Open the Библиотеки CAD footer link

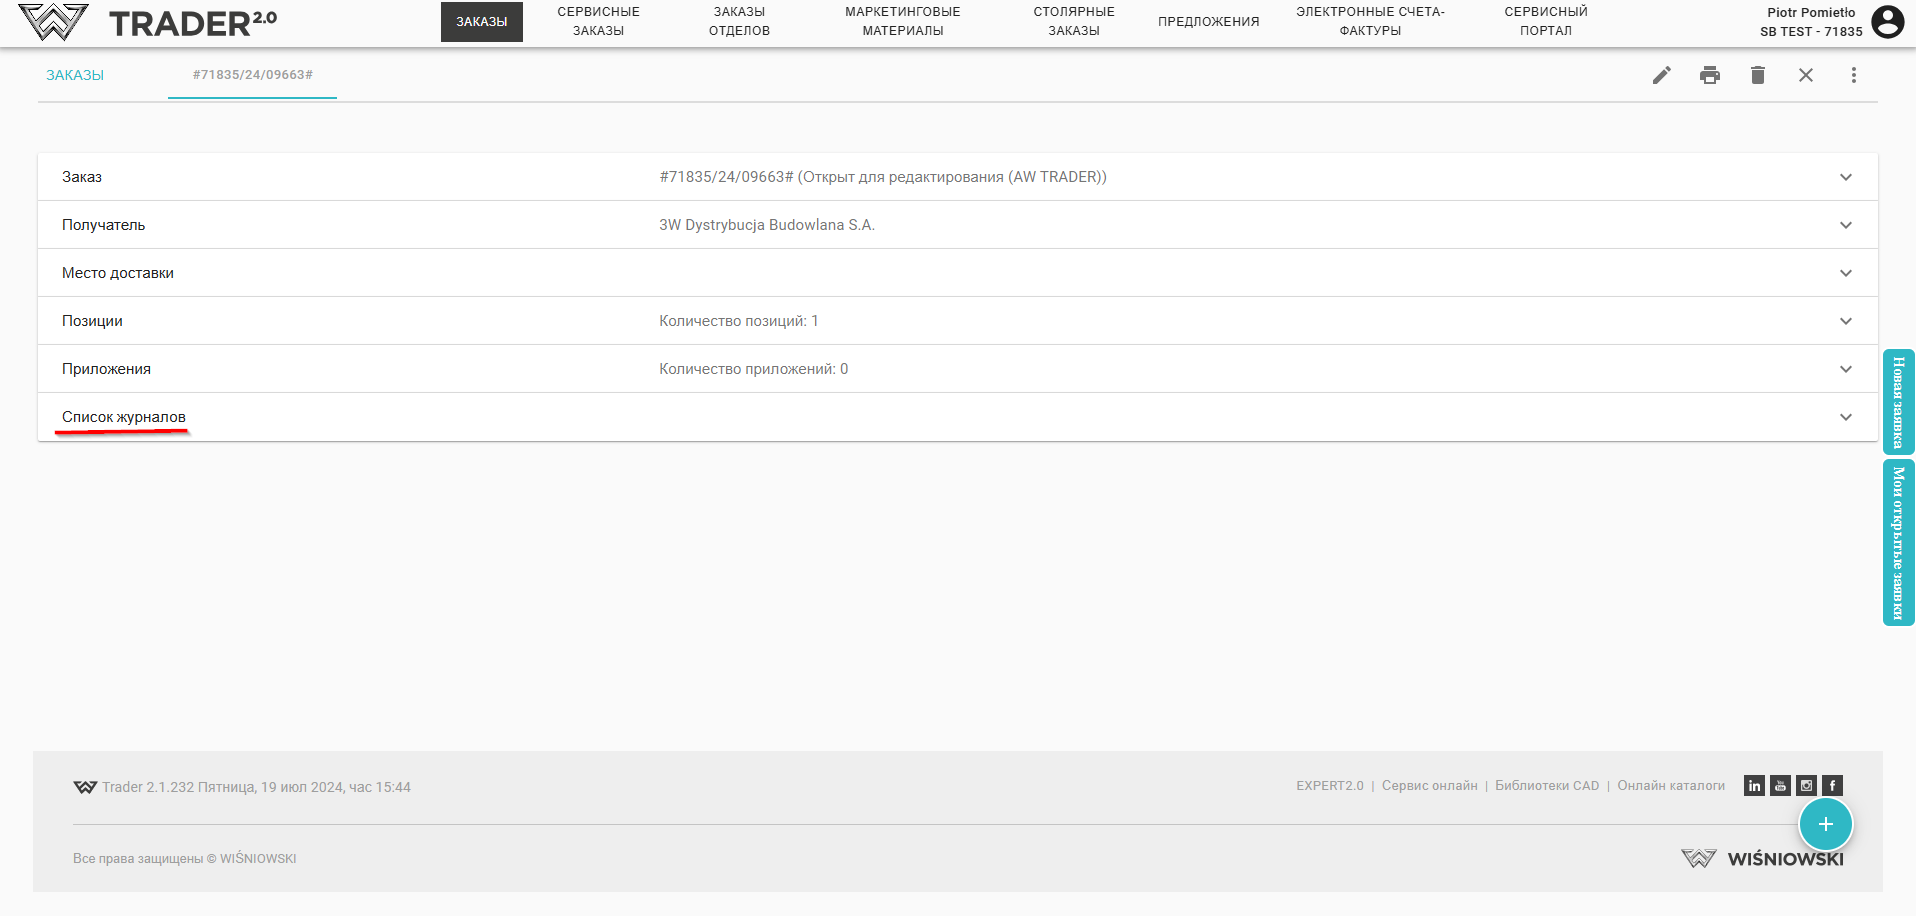tap(1547, 786)
